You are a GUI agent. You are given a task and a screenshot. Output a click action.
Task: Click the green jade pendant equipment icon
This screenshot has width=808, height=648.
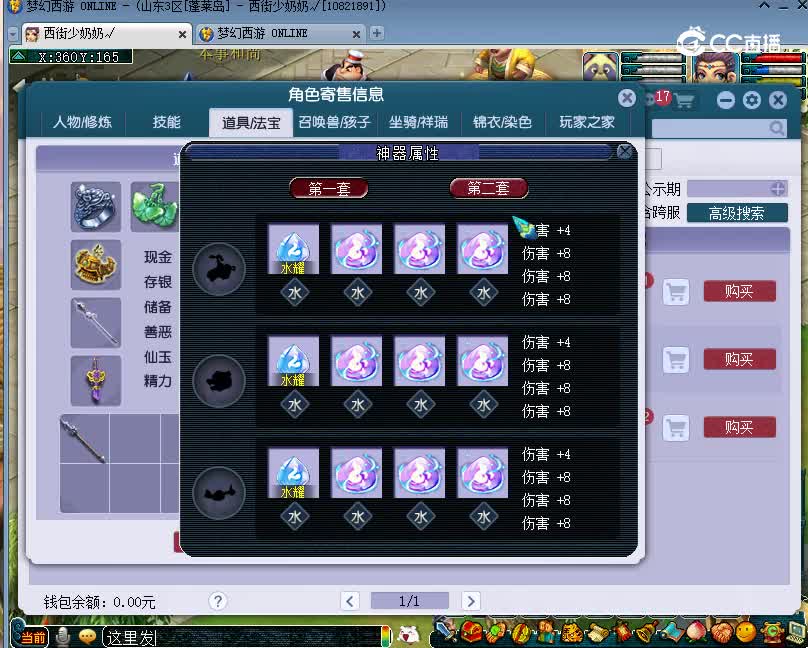(155, 207)
